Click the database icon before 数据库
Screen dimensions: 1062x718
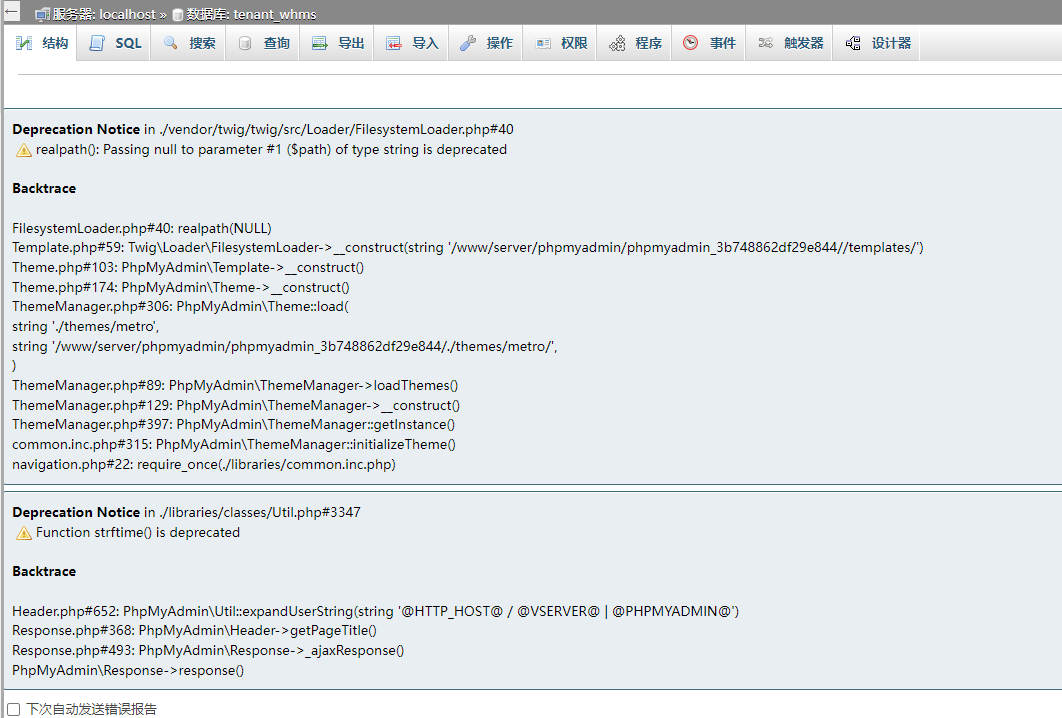pos(177,15)
